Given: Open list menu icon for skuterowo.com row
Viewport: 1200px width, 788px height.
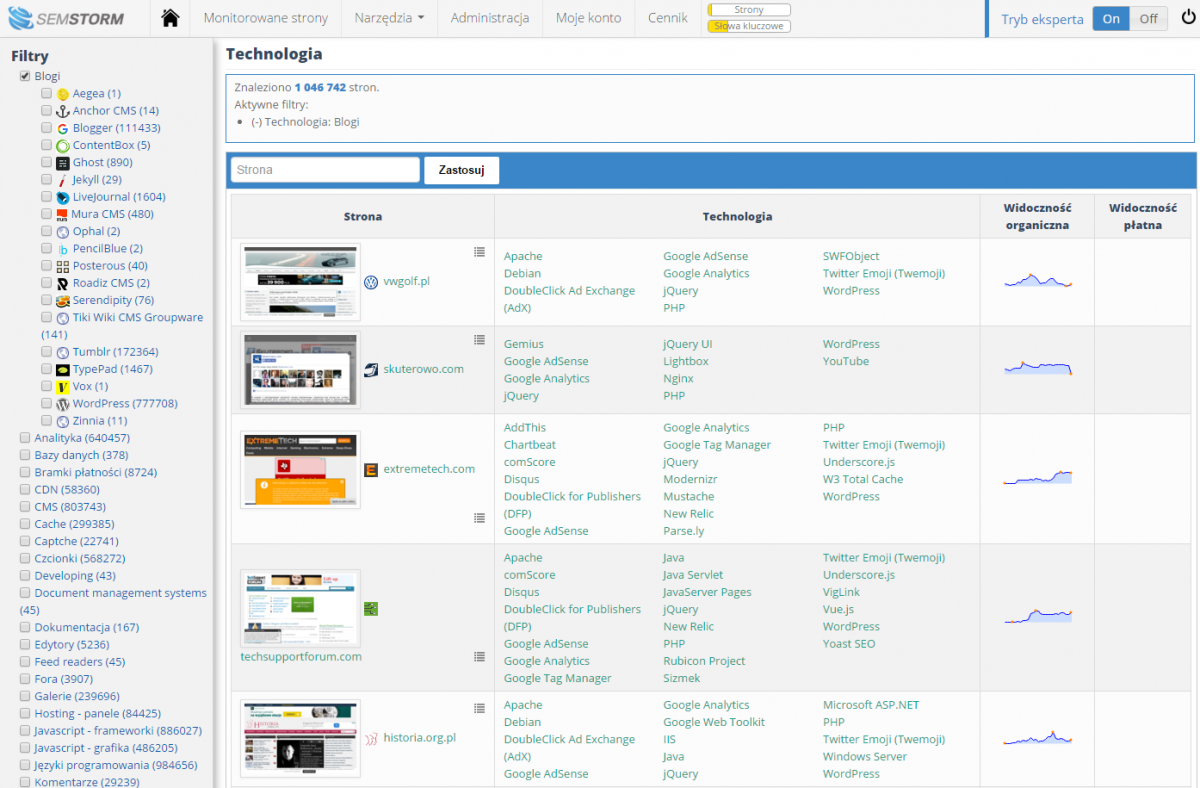Looking at the screenshot, I should point(479,339).
